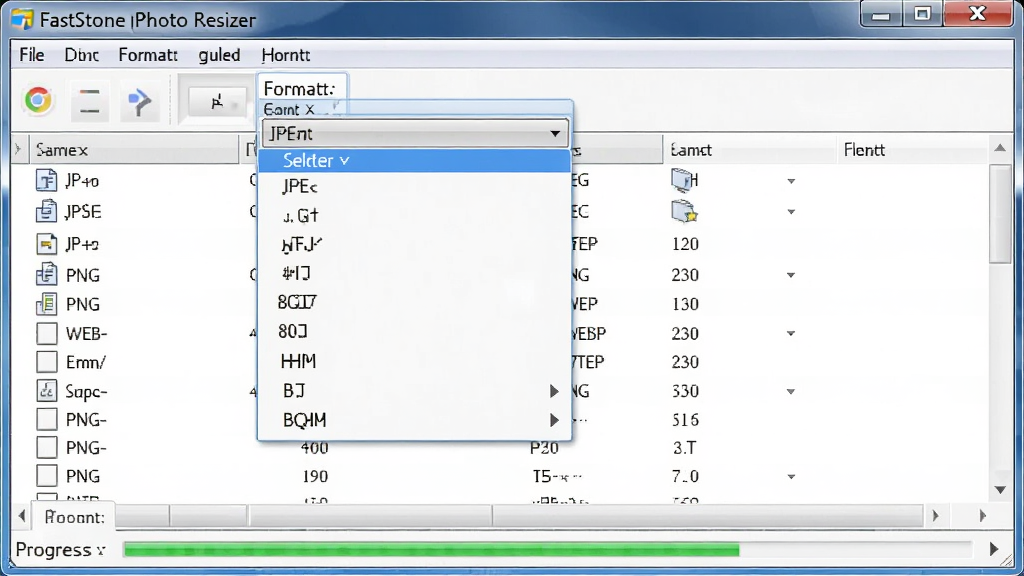This screenshot has width=1024, height=576.
Task: Click the far-right horizontal scroll arrow
Action: click(x=982, y=516)
